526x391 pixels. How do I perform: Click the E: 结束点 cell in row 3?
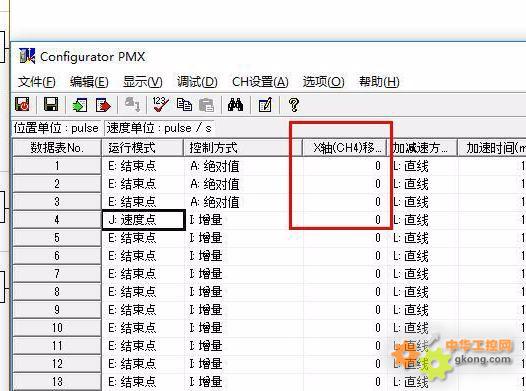coord(143,202)
